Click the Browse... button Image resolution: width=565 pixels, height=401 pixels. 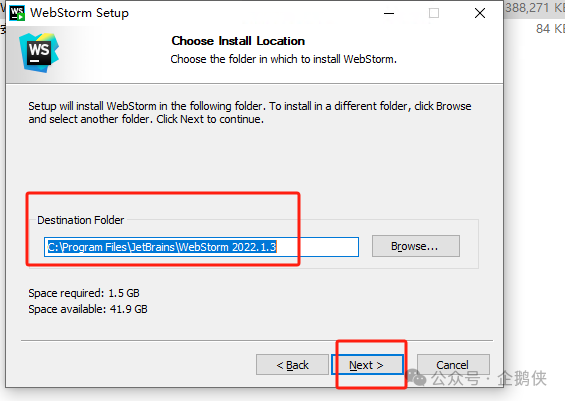point(416,246)
